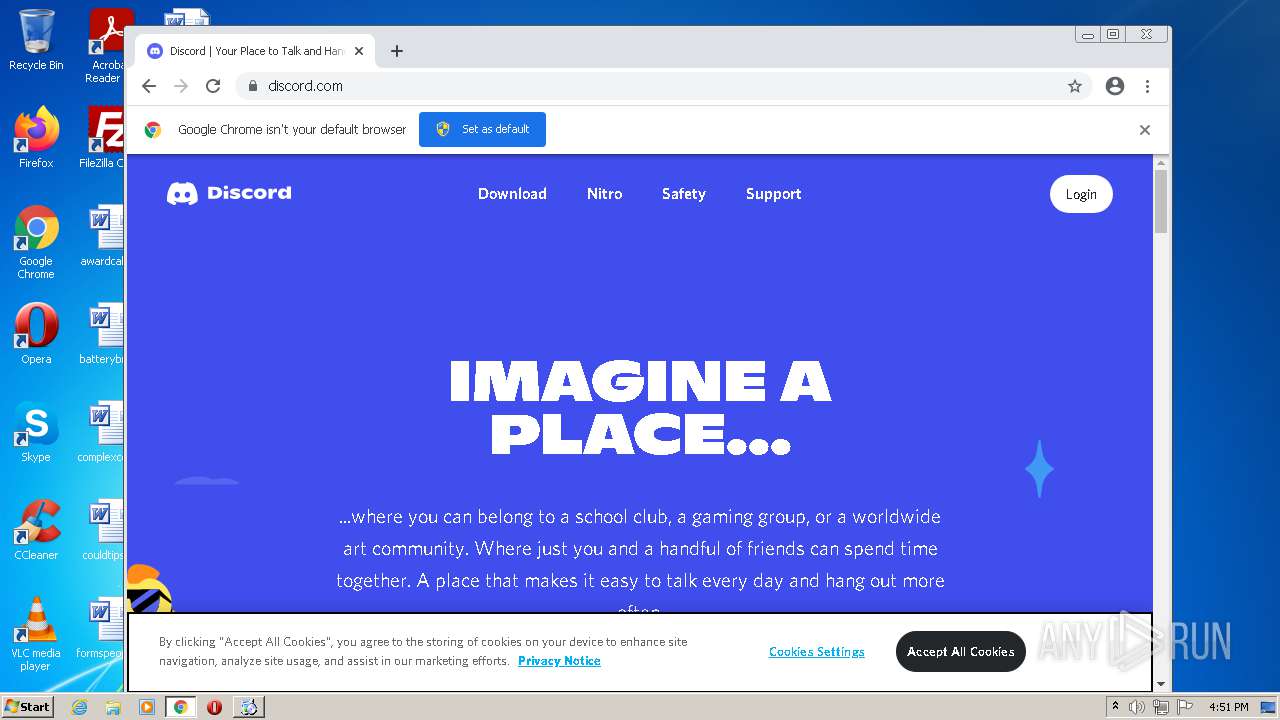Open the Chrome three-dot menu

(1147, 86)
